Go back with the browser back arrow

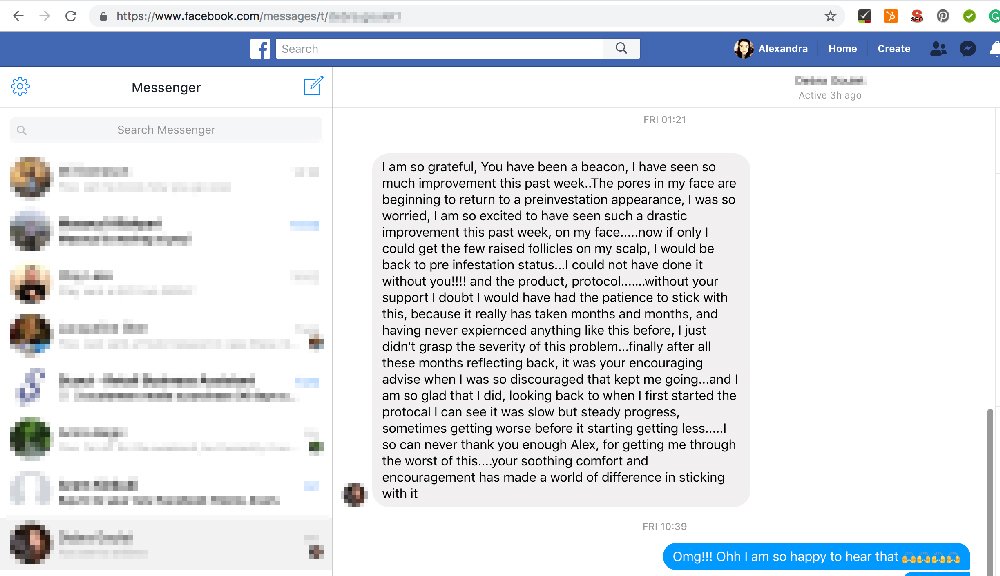coord(18,16)
